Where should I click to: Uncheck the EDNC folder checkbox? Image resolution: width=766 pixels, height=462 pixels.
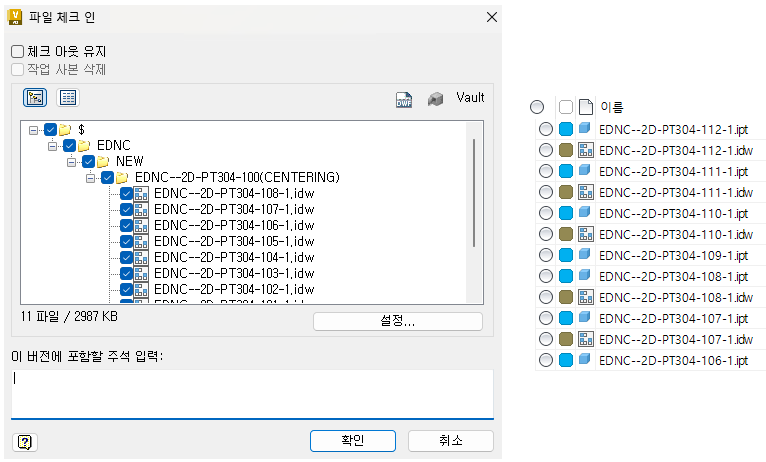click(x=70, y=145)
